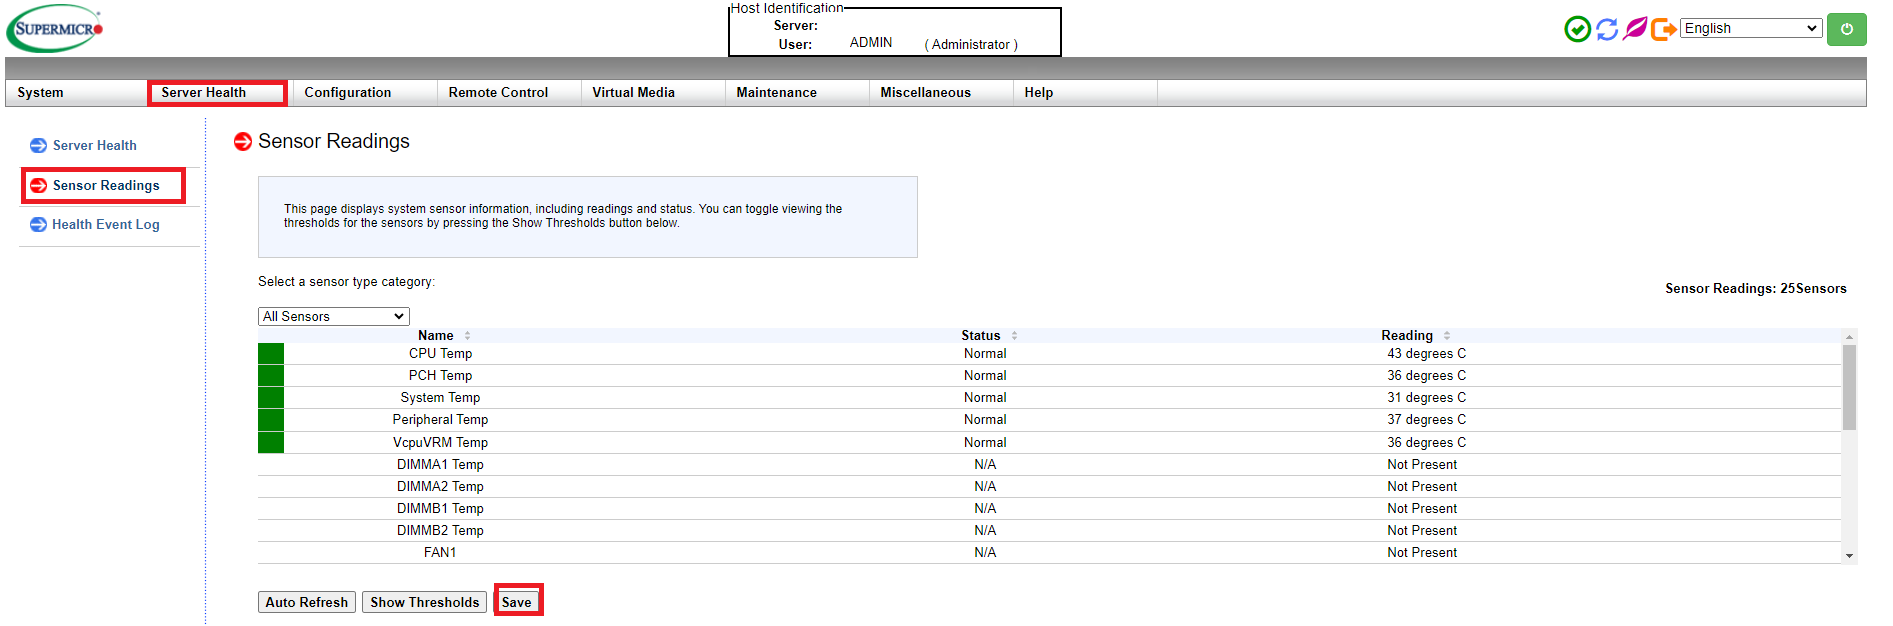Screen dimensions: 1893x626
Task: Click the pink leaf icon
Action: click(1635, 29)
